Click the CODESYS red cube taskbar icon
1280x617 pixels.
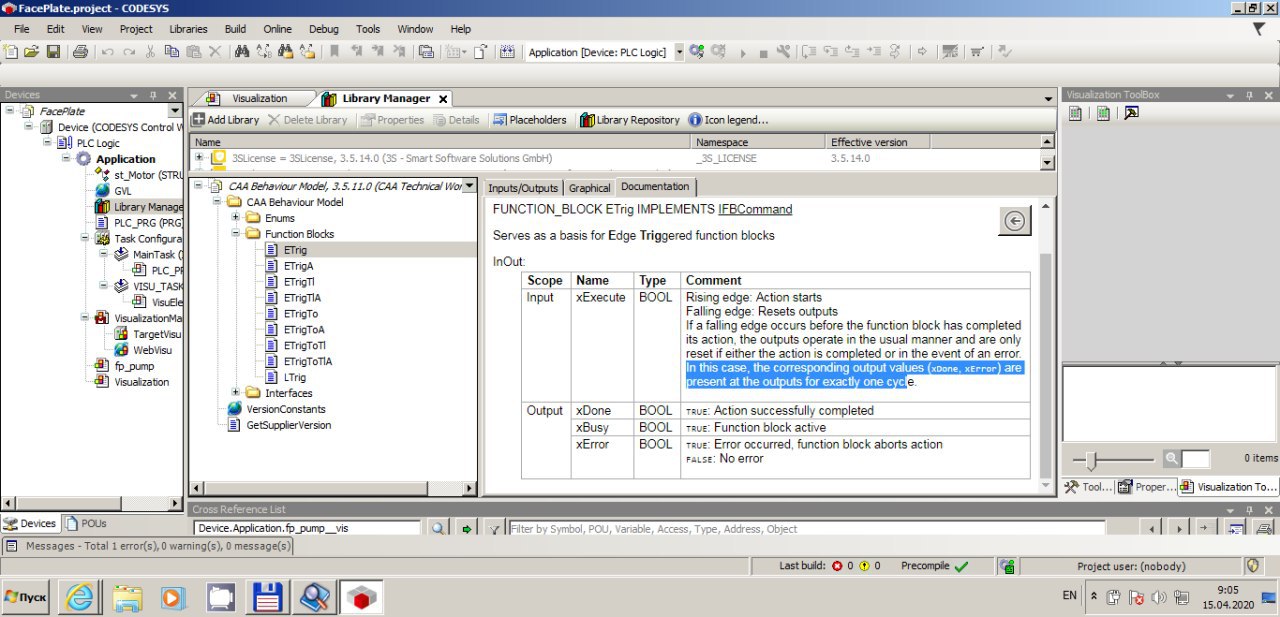(363, 597)
